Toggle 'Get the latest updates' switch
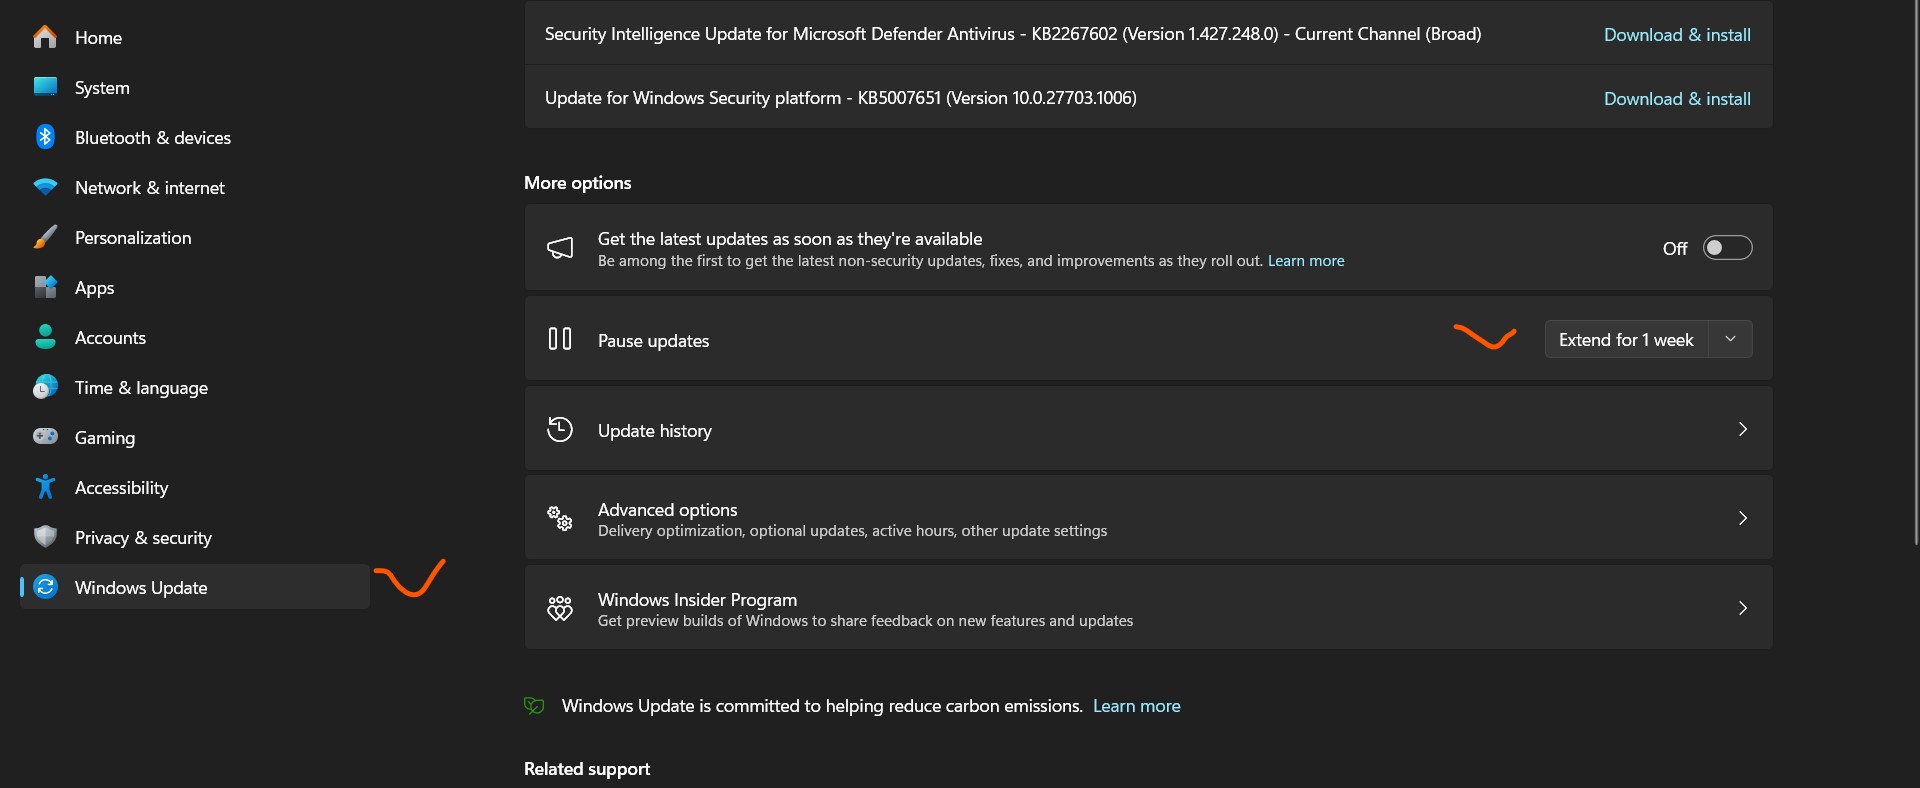The image size is (1920, 788). coord(1728,248)
